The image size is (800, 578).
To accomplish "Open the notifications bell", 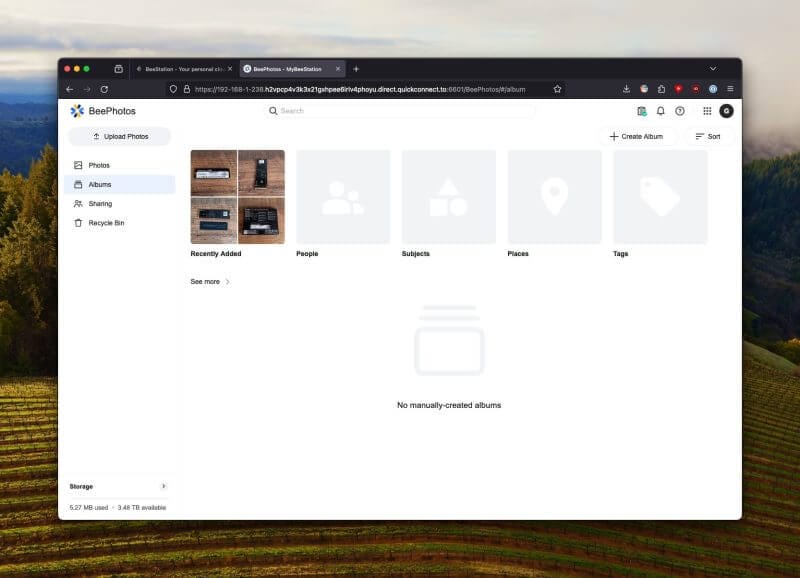I will (659, 111).
